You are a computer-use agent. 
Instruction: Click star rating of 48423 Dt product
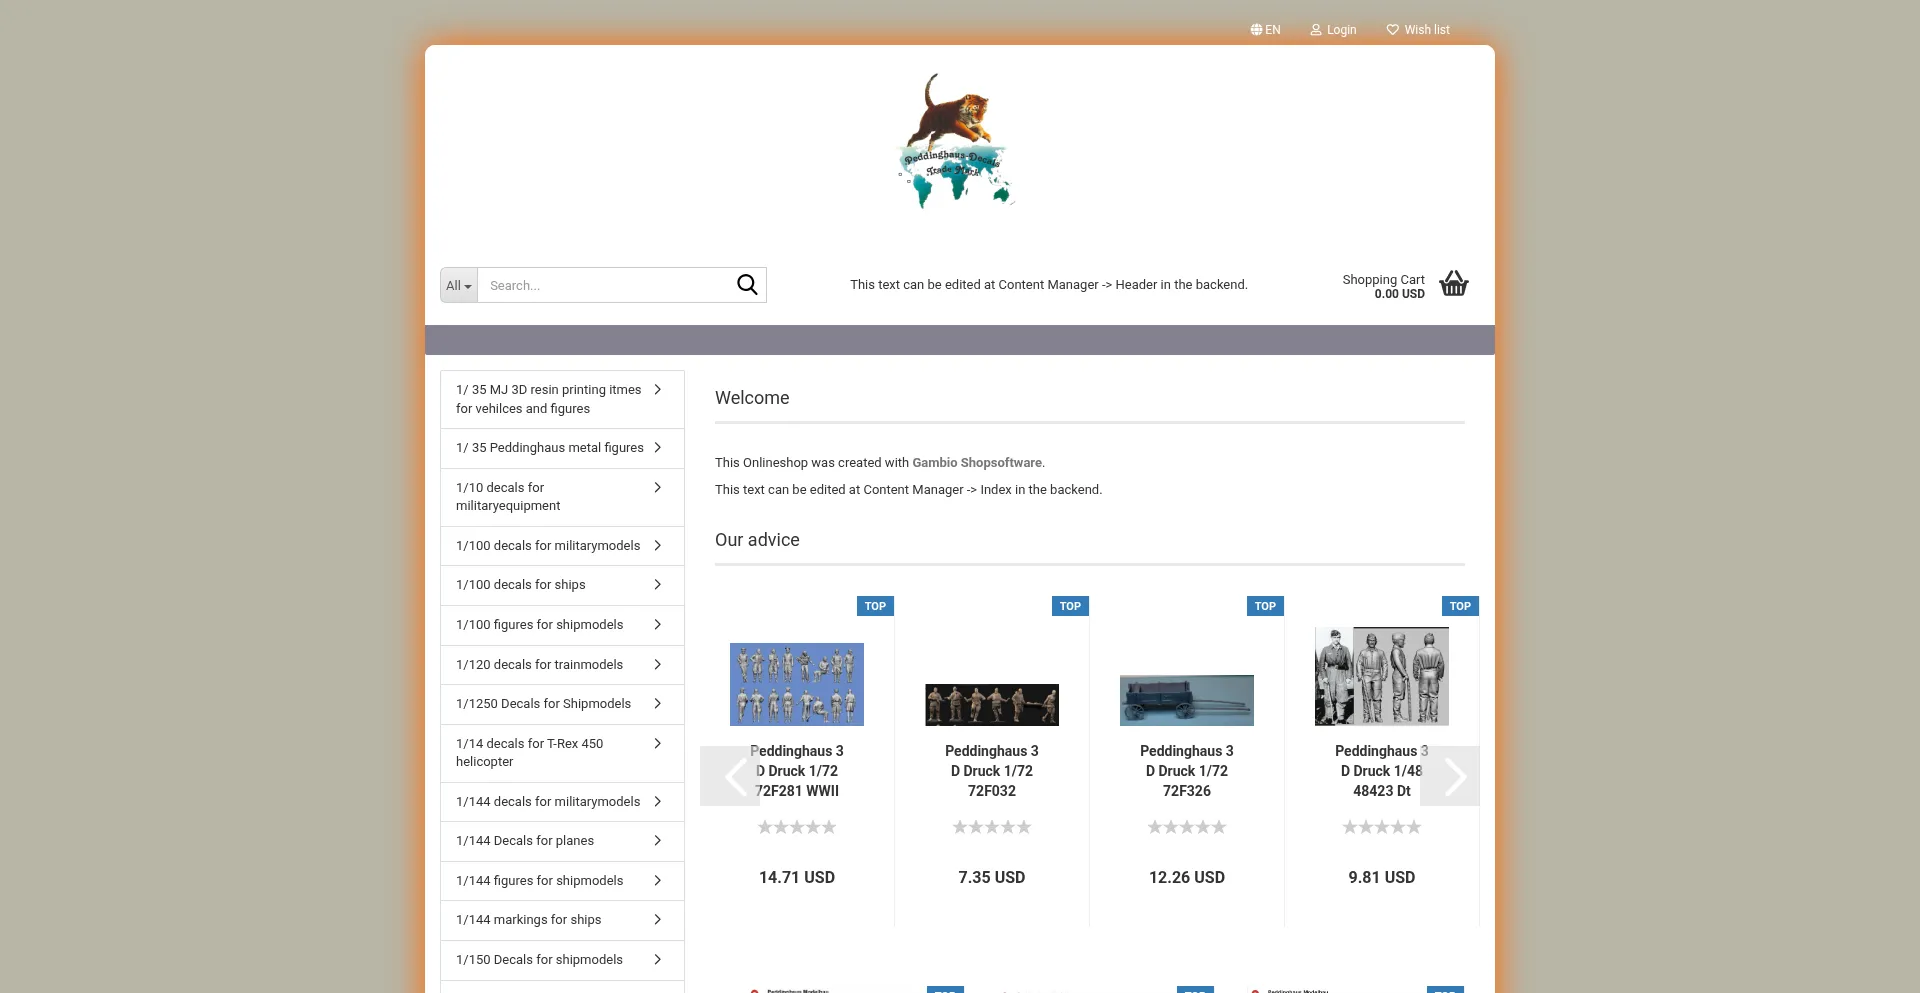1382,827
